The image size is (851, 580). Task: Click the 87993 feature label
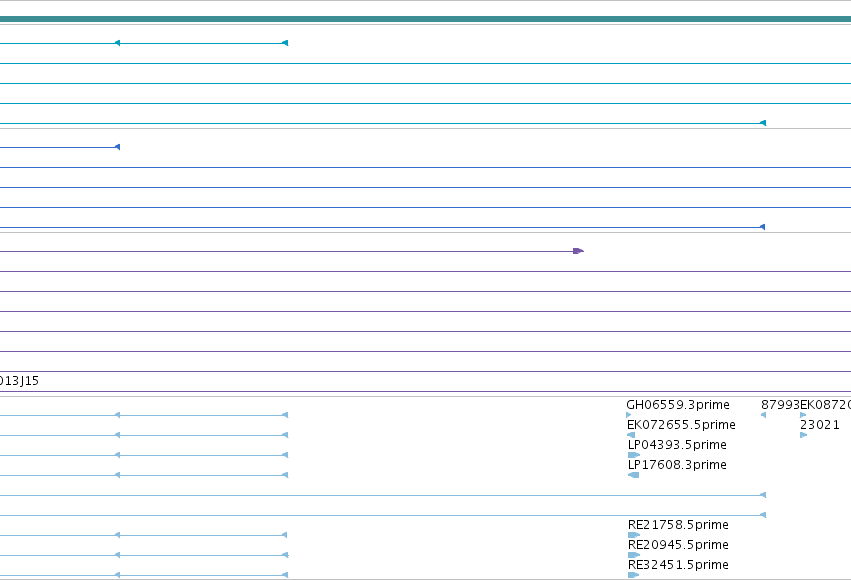click(780, 405)
